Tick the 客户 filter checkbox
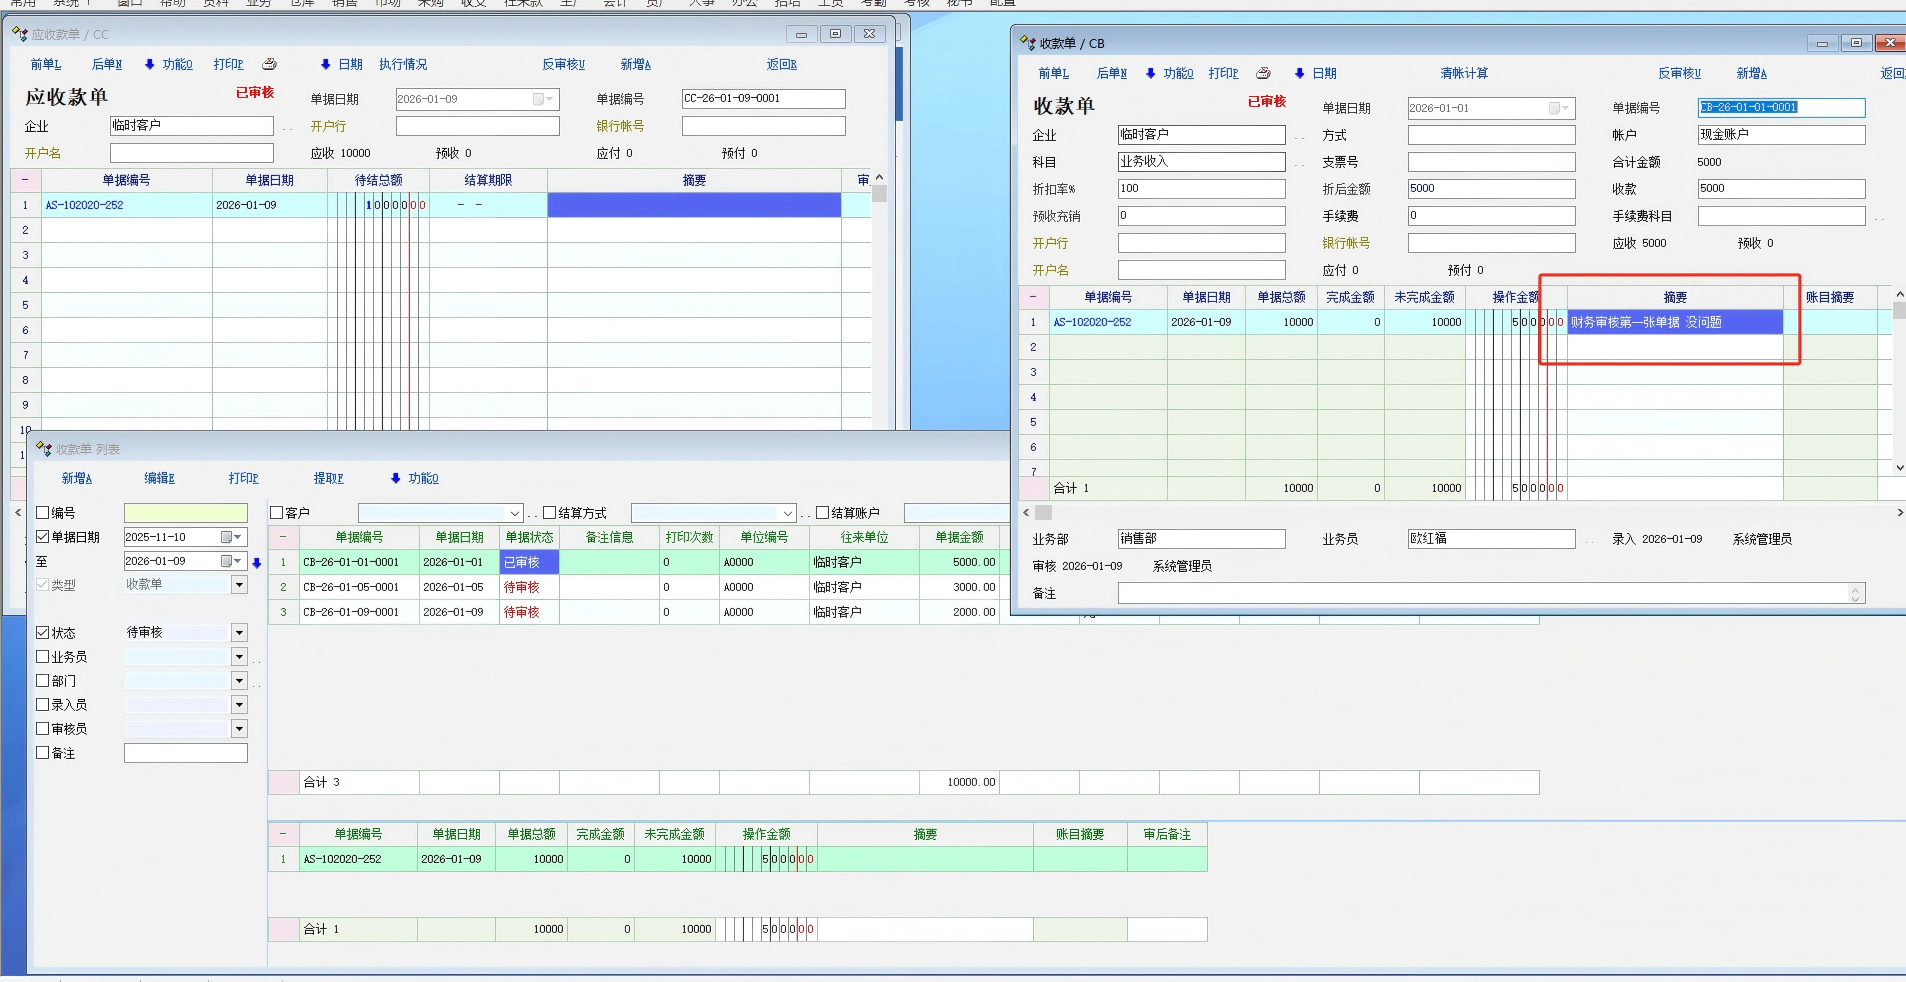Screen dimensions: 1906x982 (277, 513)
